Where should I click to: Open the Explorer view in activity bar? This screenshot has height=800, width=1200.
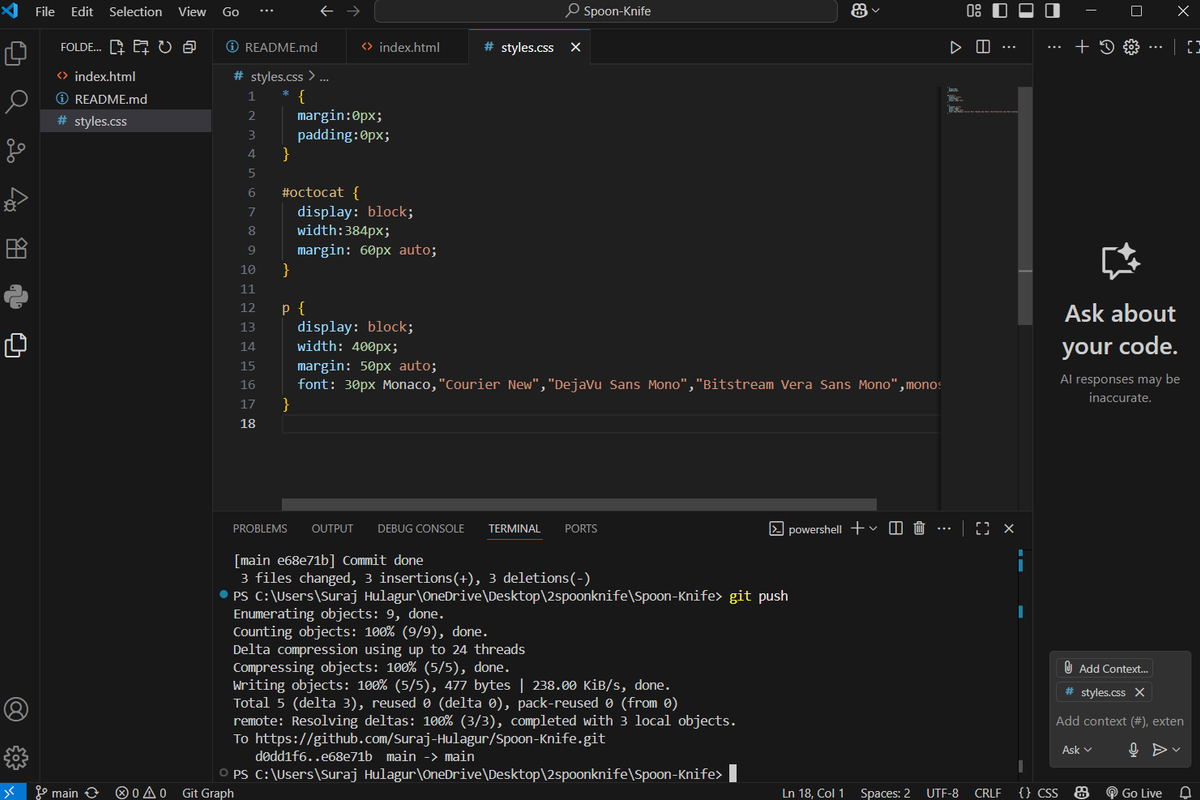16,53
